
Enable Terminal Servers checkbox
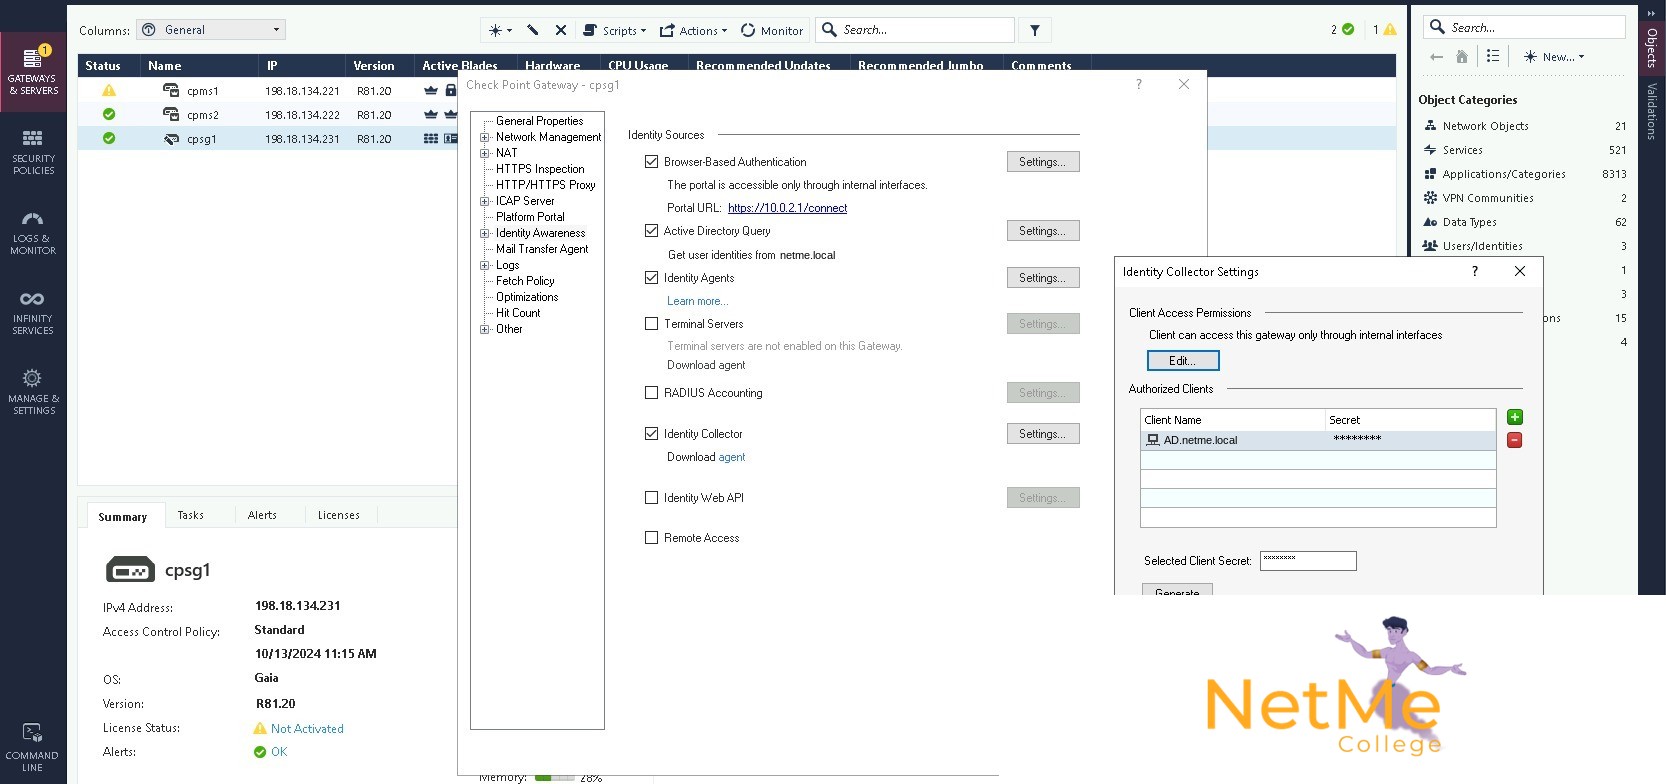651,323
